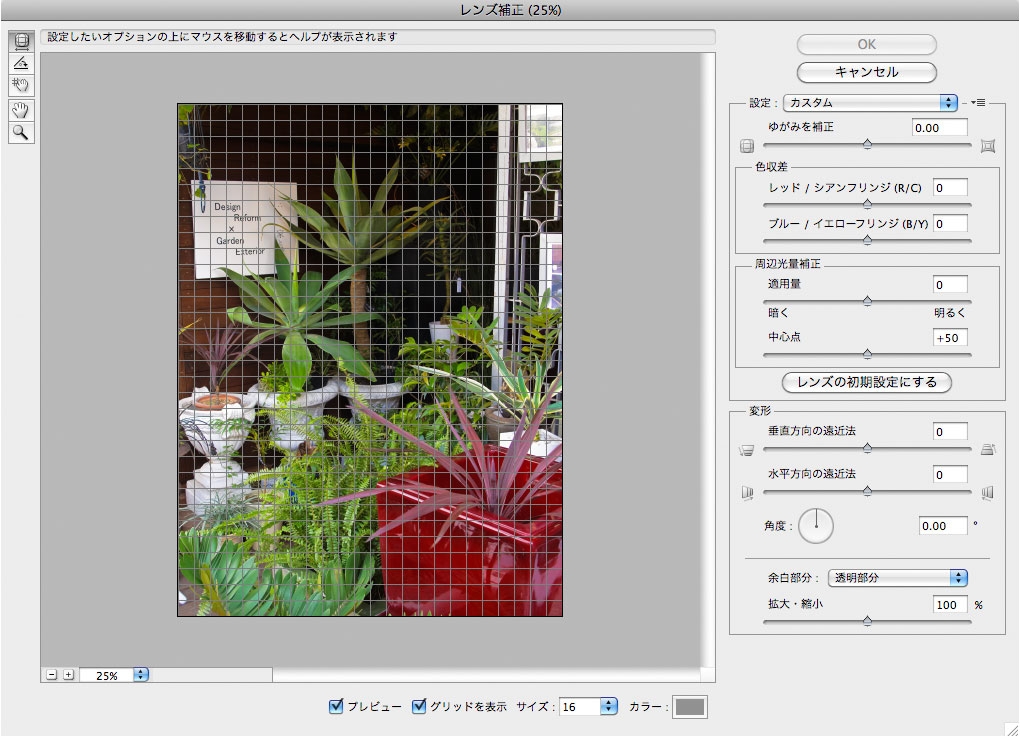Screen dimensions: 1020x736
Task: Click the レッド/シアンフリンジ slider handle
Action: (867, 204)
